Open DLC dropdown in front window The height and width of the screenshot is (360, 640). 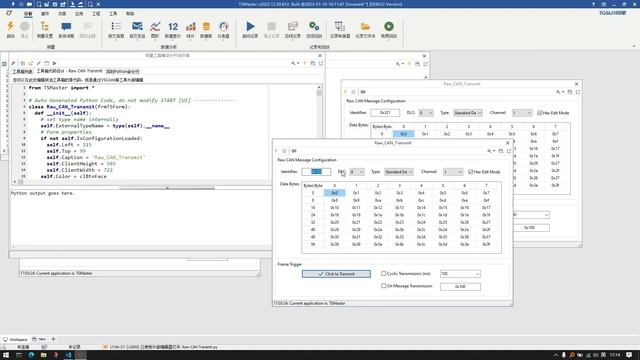click(x=357, y=172)
